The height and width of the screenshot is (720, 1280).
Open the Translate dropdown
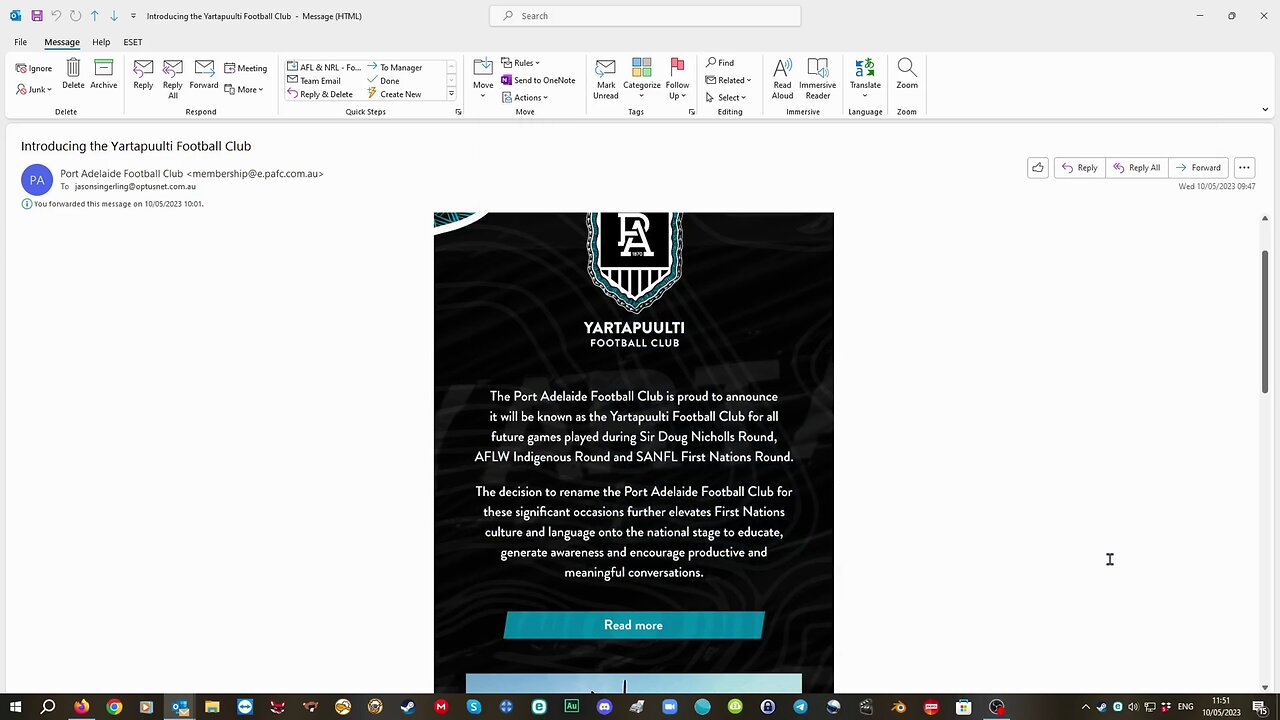865,78
